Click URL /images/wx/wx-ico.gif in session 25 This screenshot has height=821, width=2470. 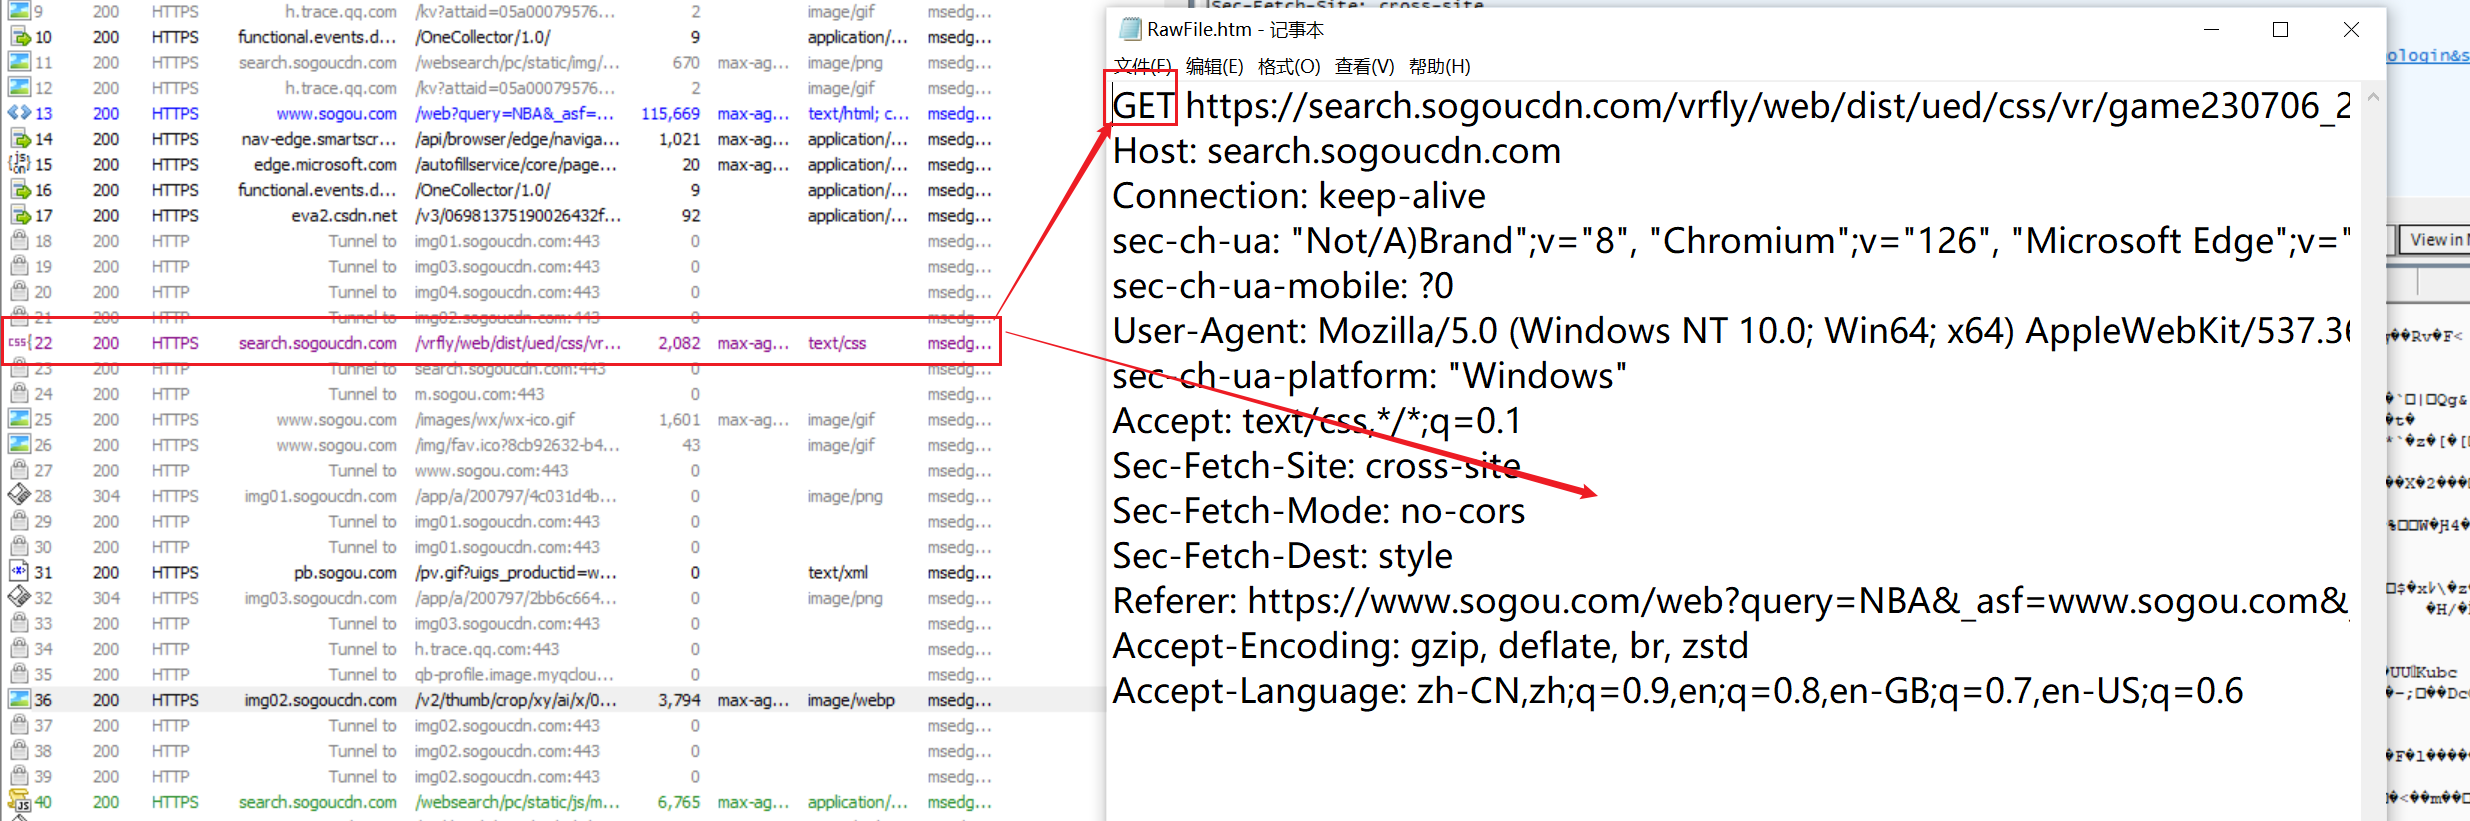495,419
